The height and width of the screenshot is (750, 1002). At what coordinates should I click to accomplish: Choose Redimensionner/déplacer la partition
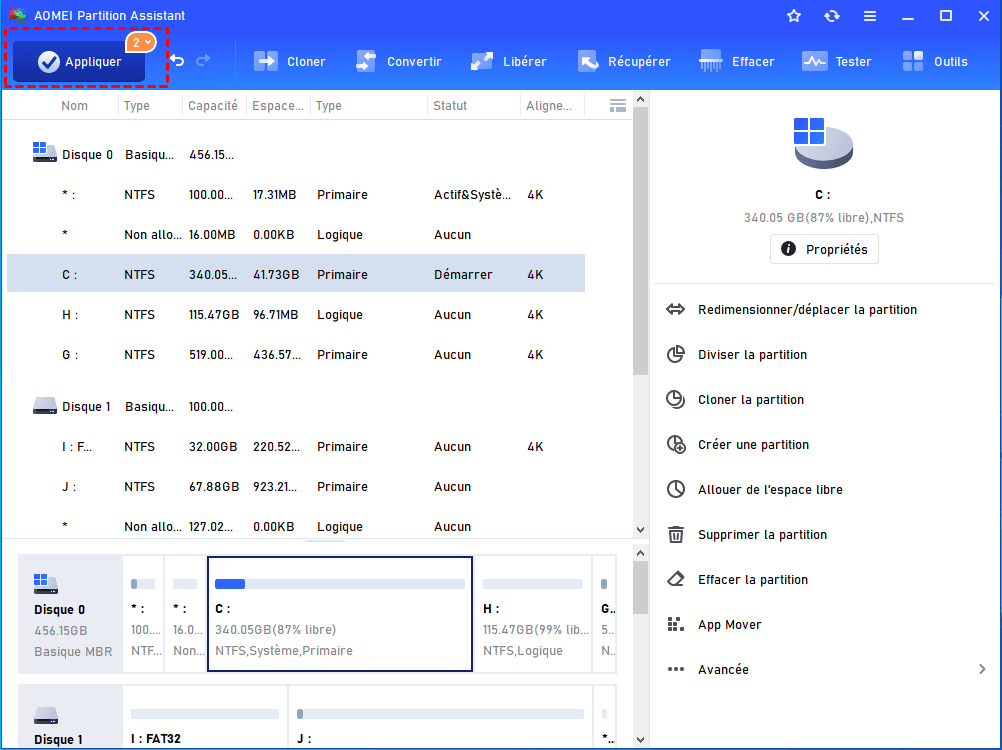pos(807,310)
